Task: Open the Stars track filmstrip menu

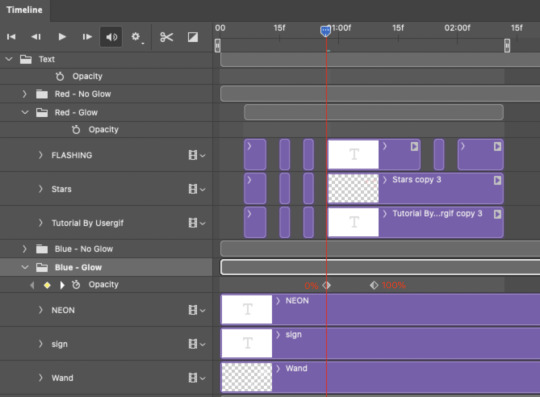Action: coord(197,189)
